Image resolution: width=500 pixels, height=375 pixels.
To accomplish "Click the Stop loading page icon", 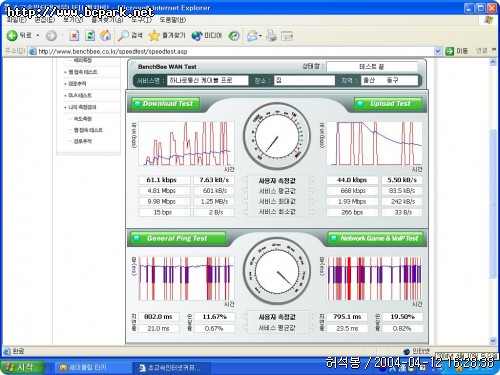I will [74, 35].
